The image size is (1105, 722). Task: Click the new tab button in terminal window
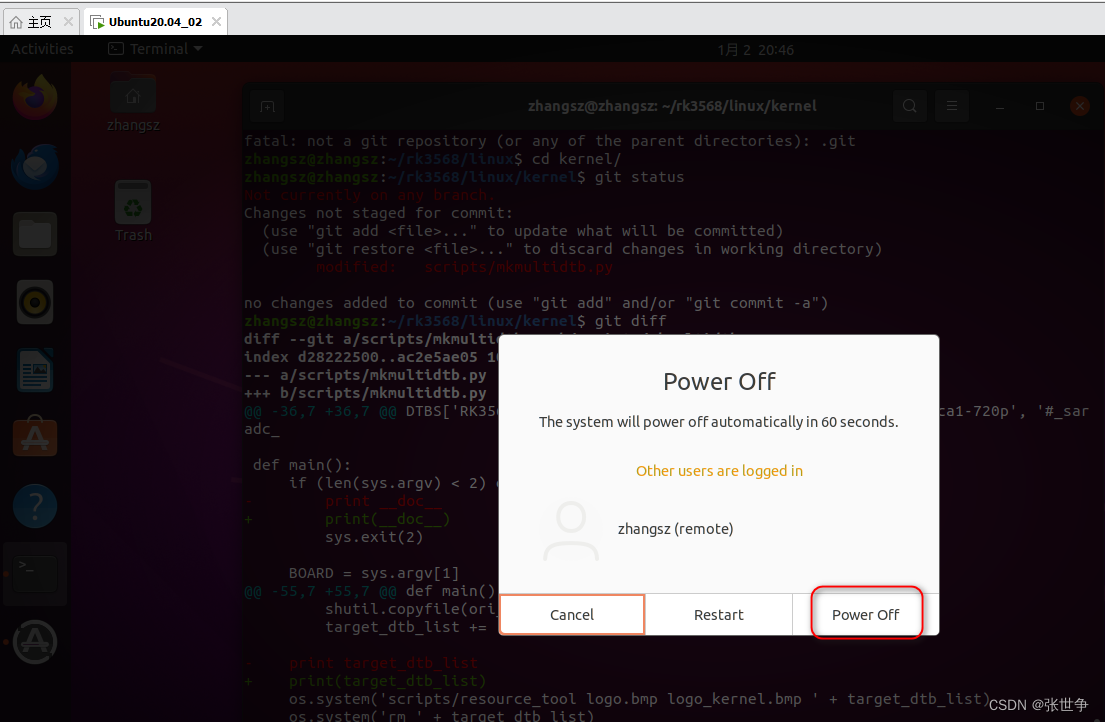[x=268, y=106]
